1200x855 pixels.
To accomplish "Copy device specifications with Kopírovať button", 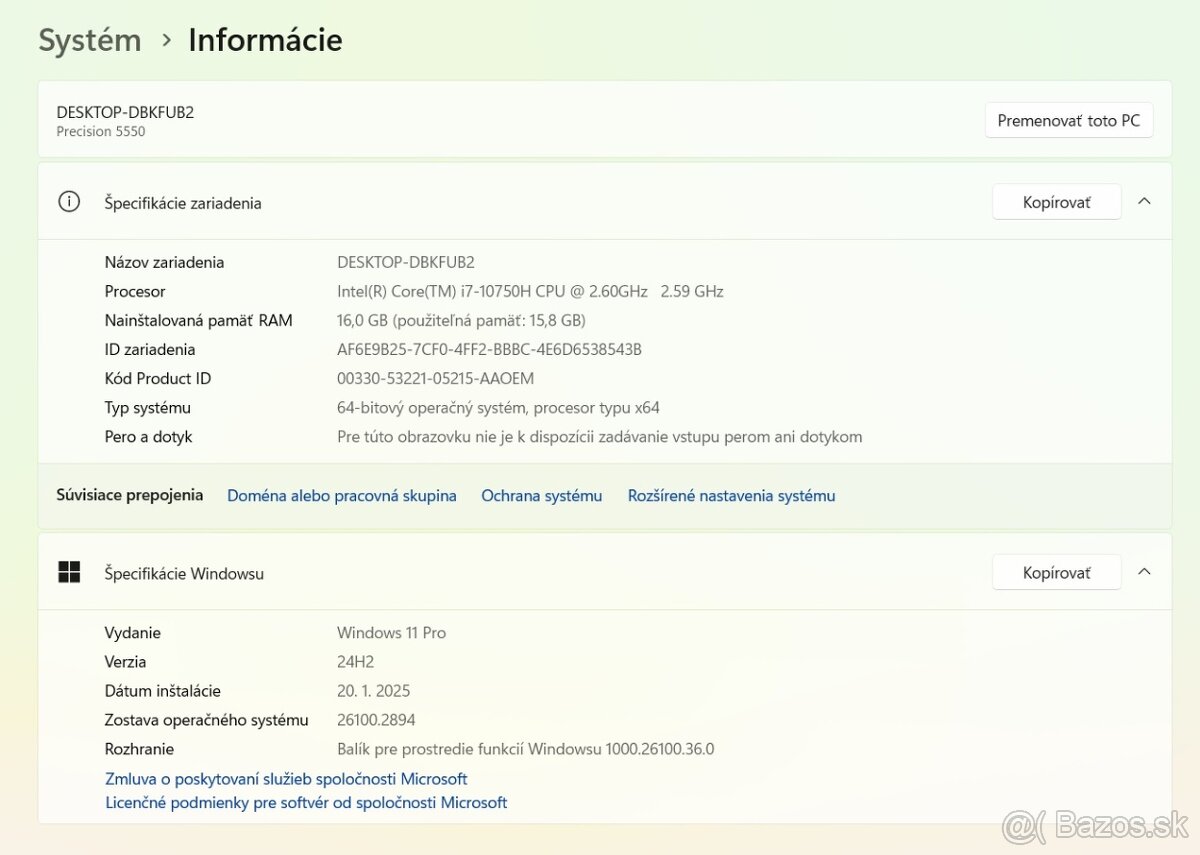I will (x=1056, y=200).
